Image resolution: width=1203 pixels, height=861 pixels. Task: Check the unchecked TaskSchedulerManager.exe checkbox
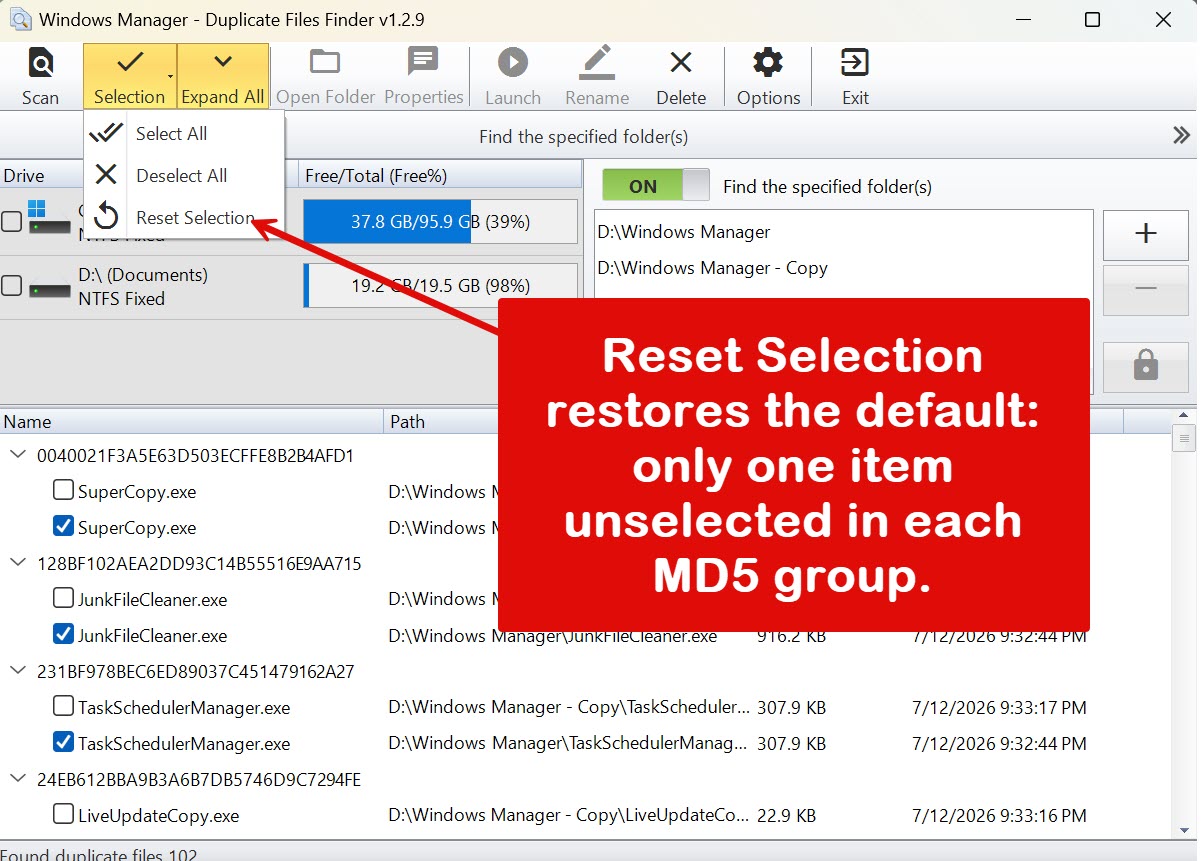[63, 706]
